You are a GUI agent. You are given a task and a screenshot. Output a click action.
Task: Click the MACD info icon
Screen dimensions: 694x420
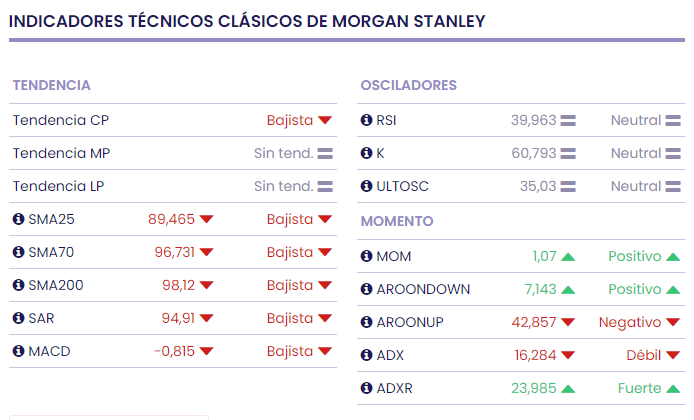coord(19,352)
